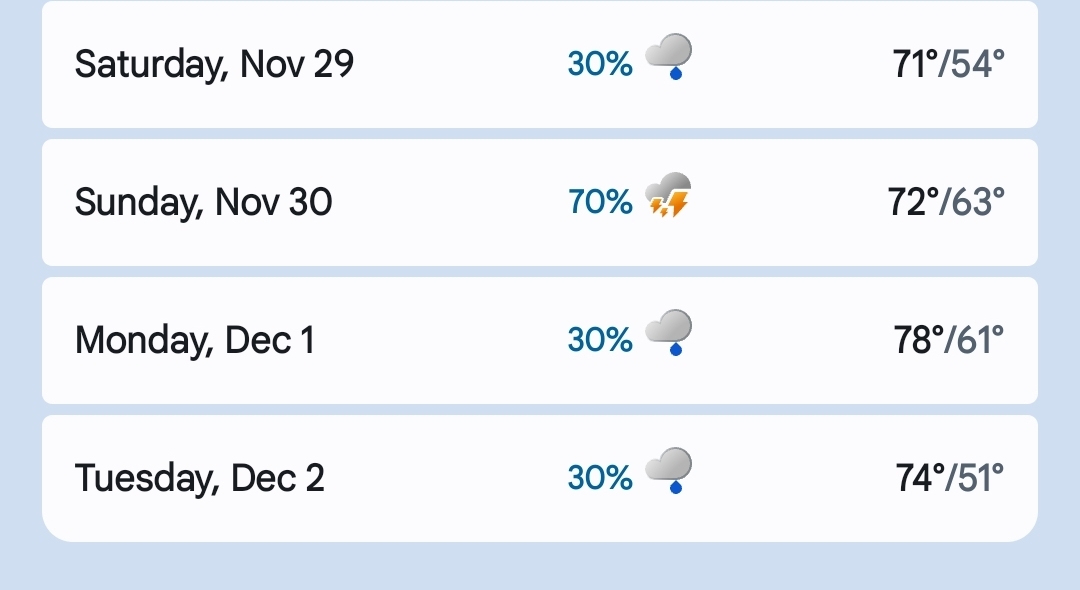Click Monday's low temperature of 61°

(x=978, y=341)
